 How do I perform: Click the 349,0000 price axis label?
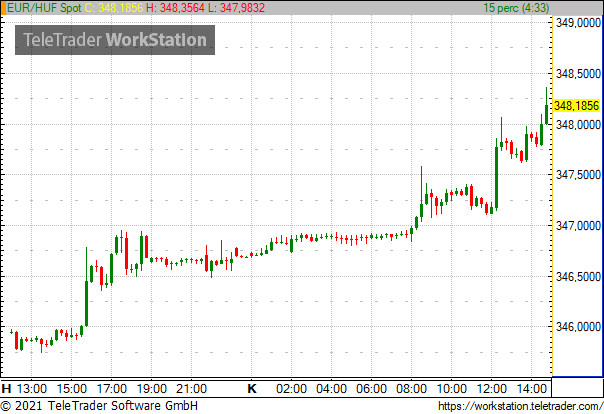click(x=578, y=23)
